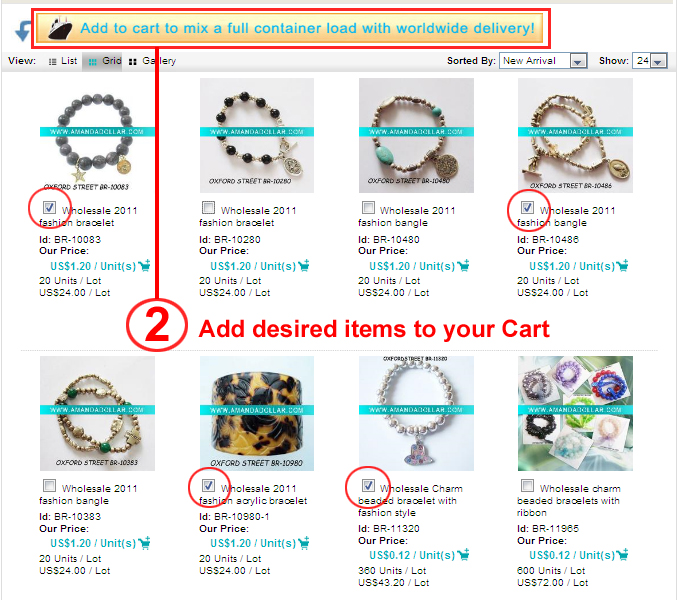Click the Add to cart container load banner
This screenshot has height=600, width=677.
(x=290, y=28)
